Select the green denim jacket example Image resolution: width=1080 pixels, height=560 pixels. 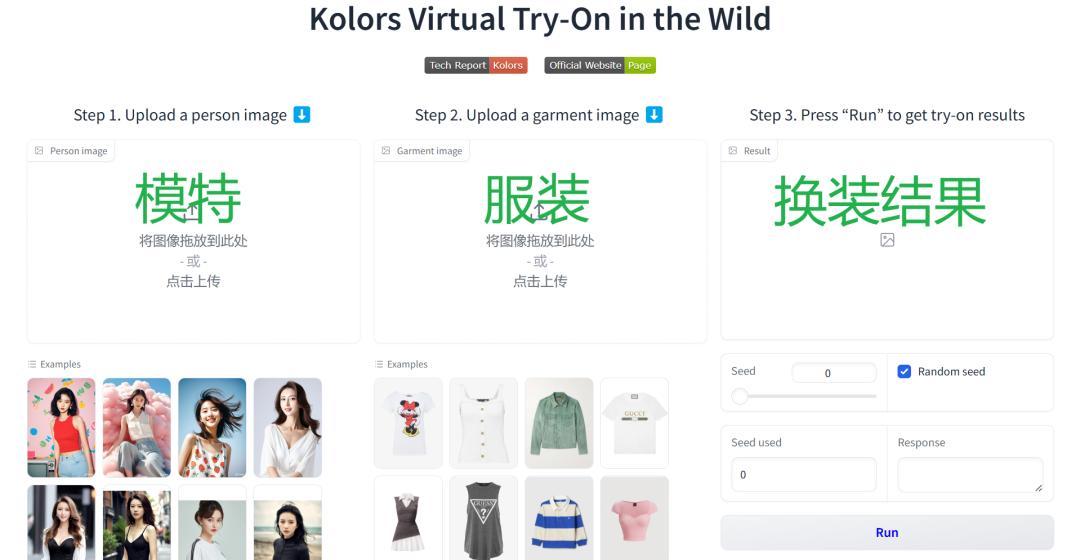point(559,423)
